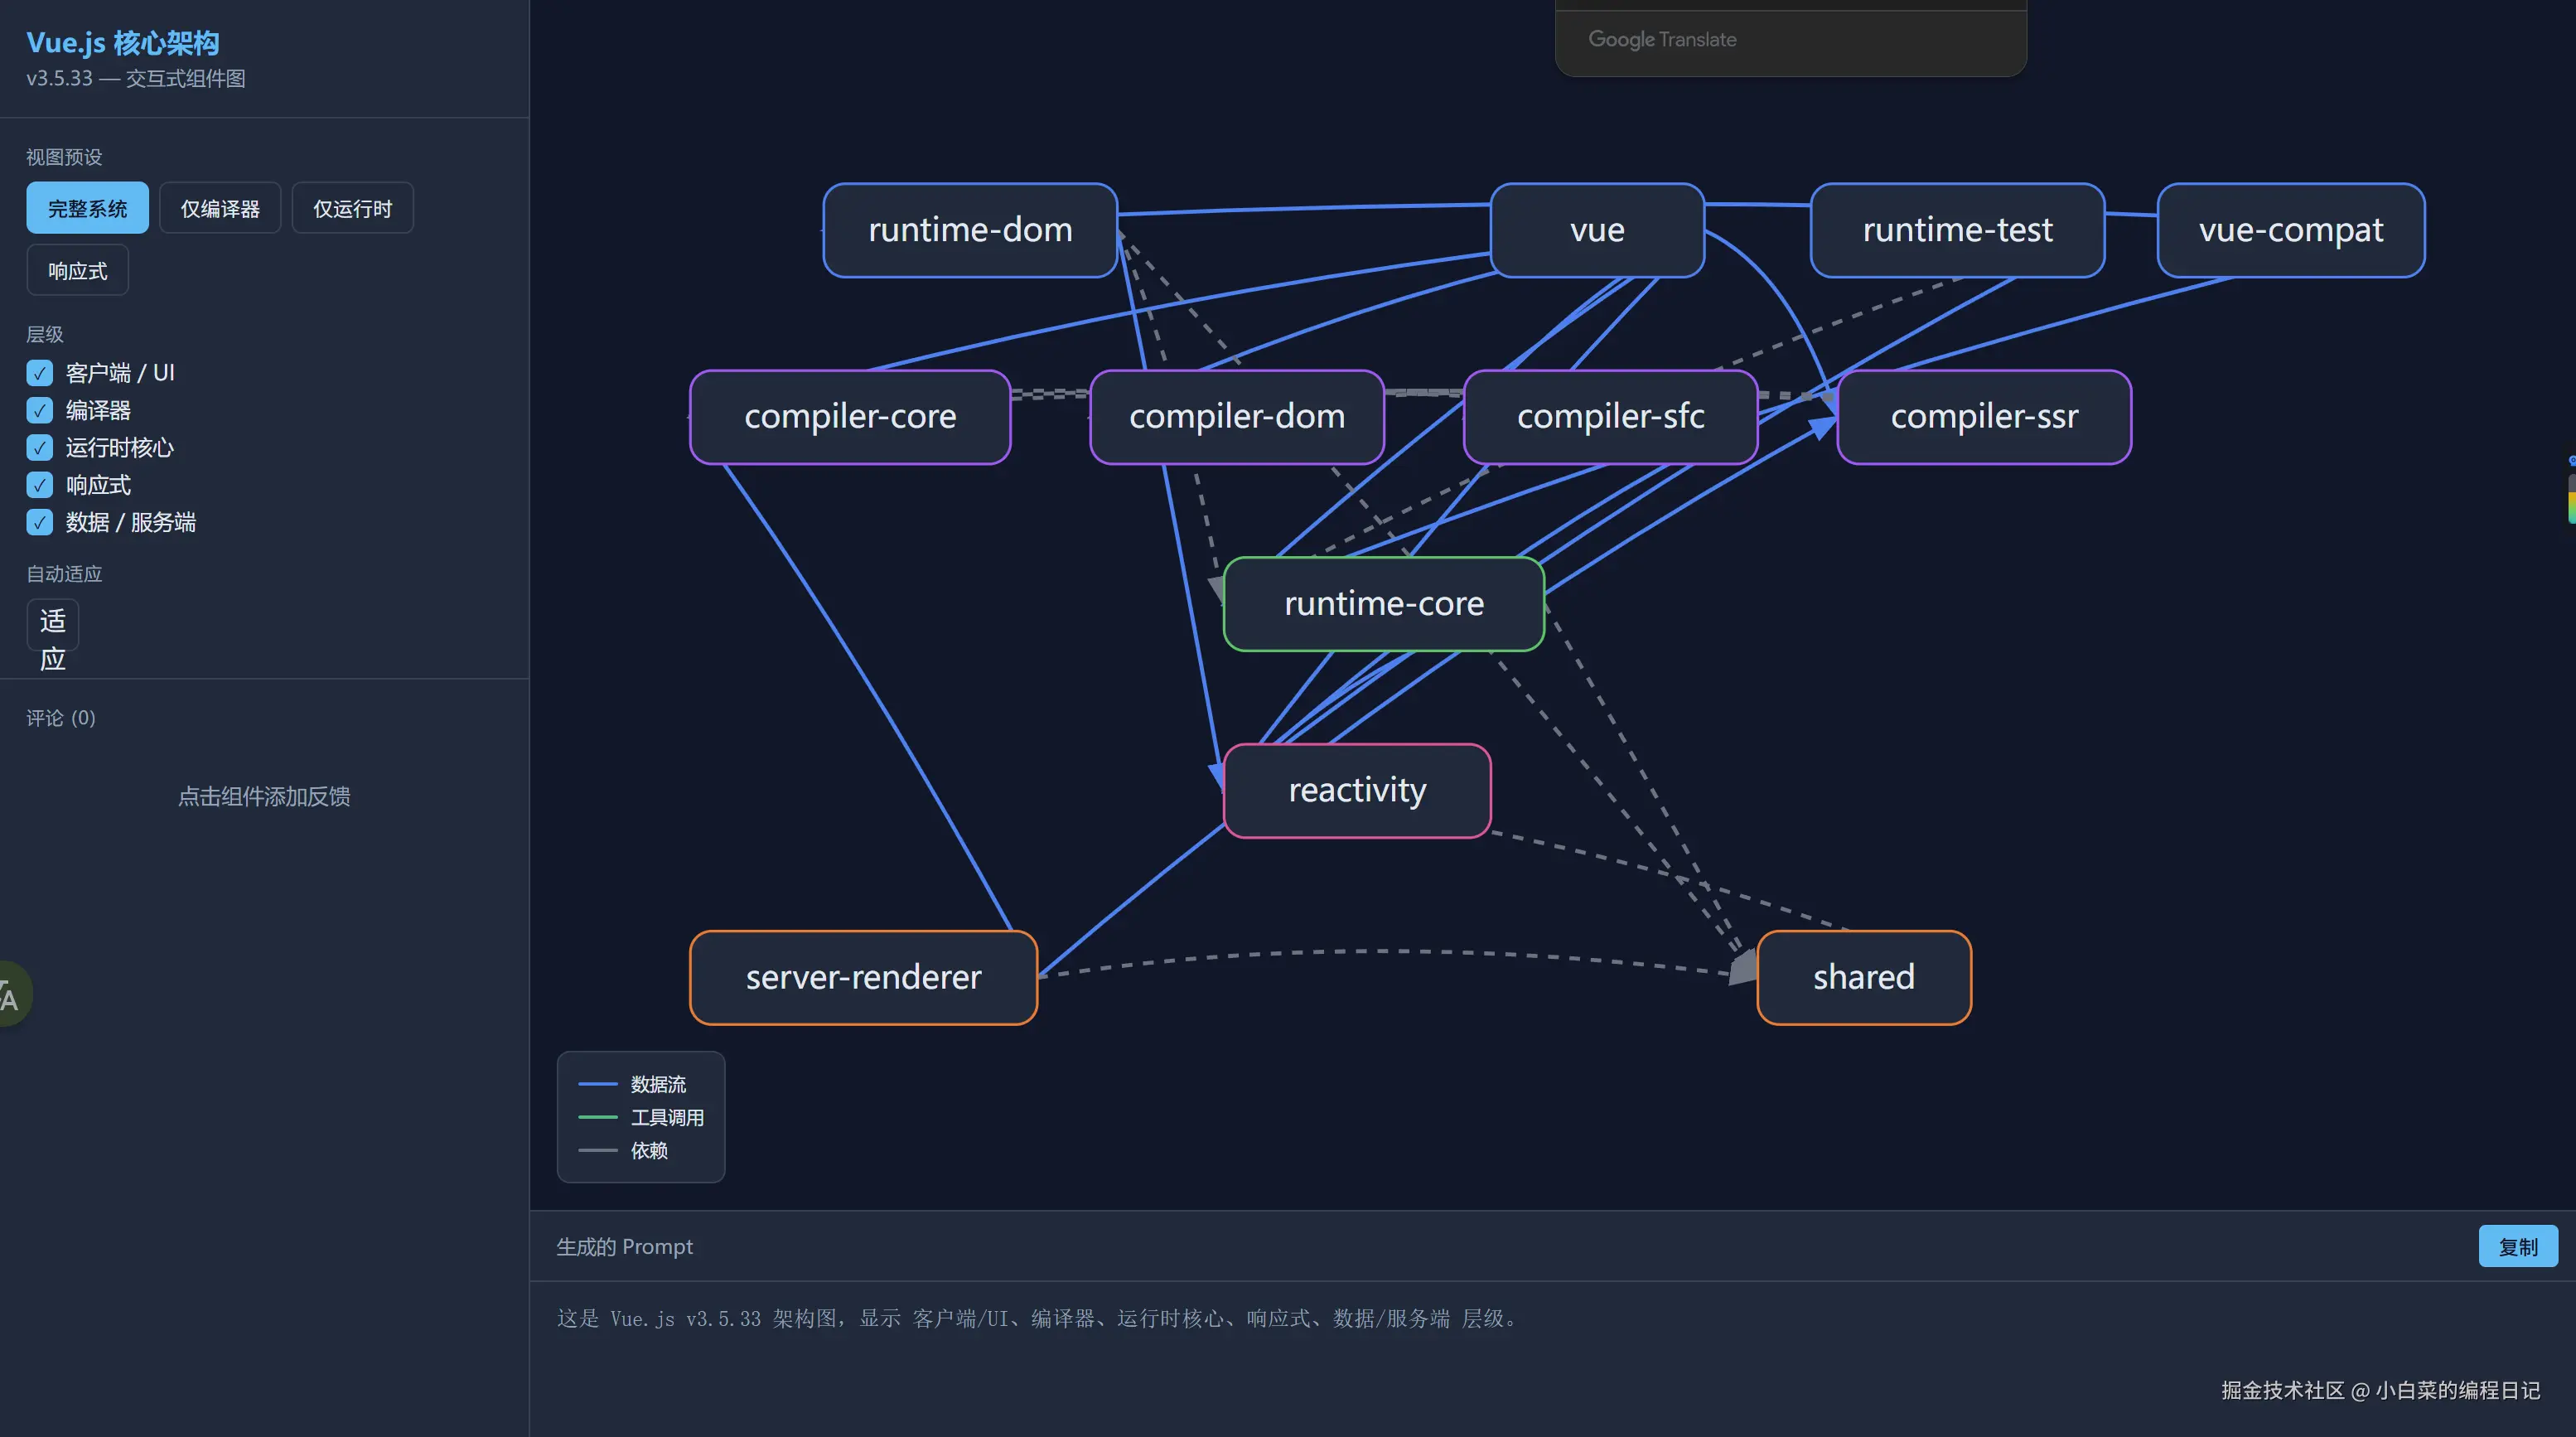Click the vue-compat node
Viewport: 2576px width, 1437px height.
2290,230
